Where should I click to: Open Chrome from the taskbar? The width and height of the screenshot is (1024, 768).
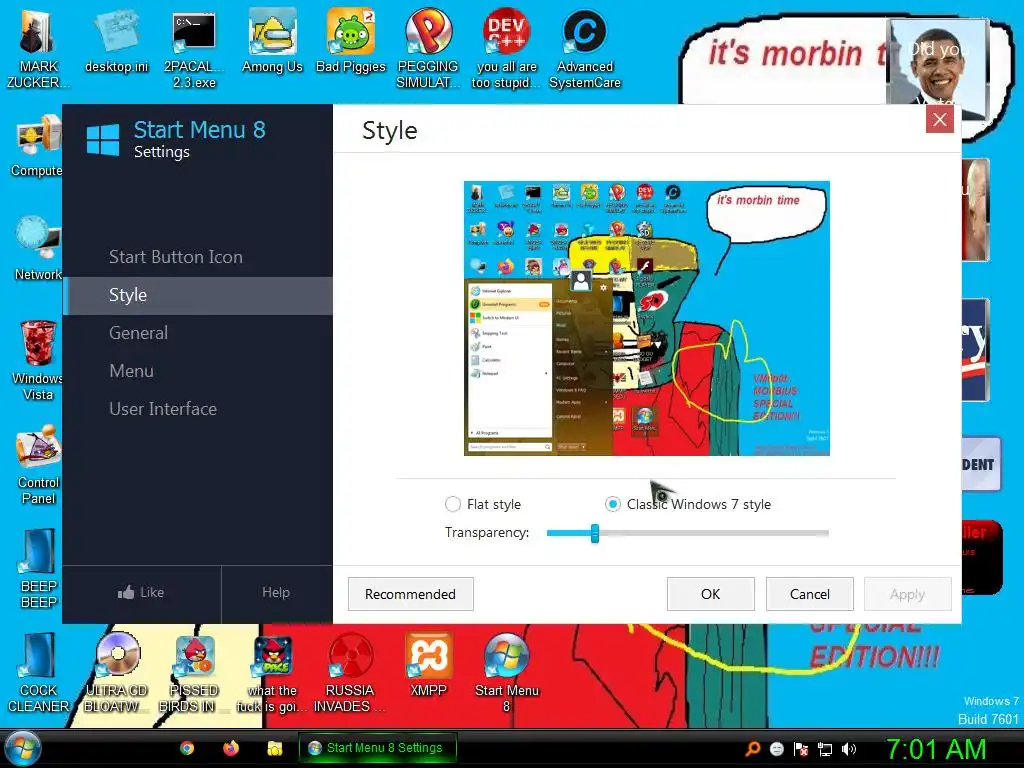pos(187,748)
